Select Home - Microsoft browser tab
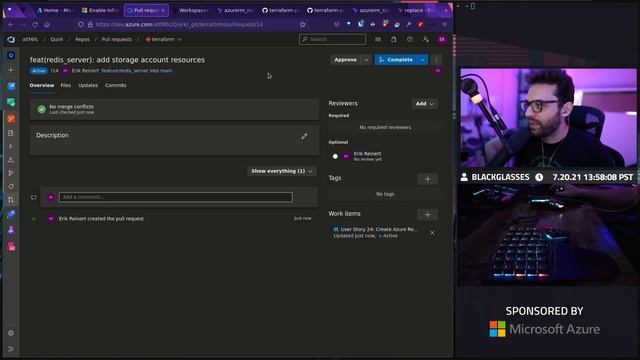 (54, 10)
